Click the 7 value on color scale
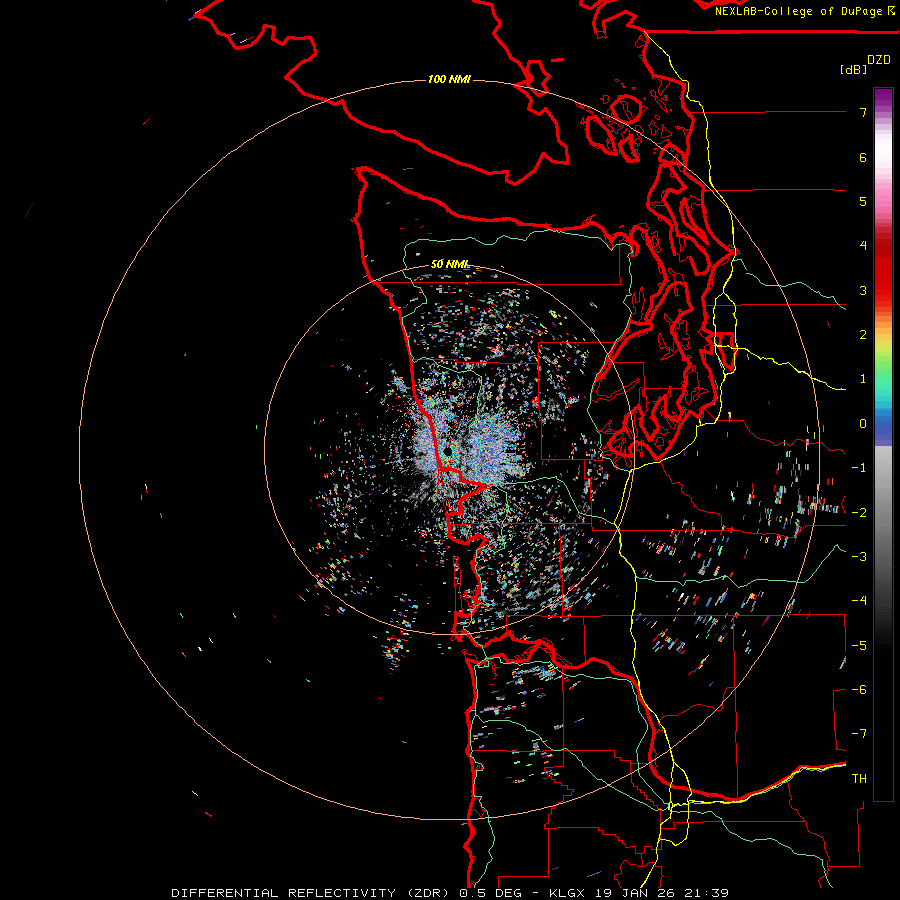900x900 pixels. coord(863,112)
